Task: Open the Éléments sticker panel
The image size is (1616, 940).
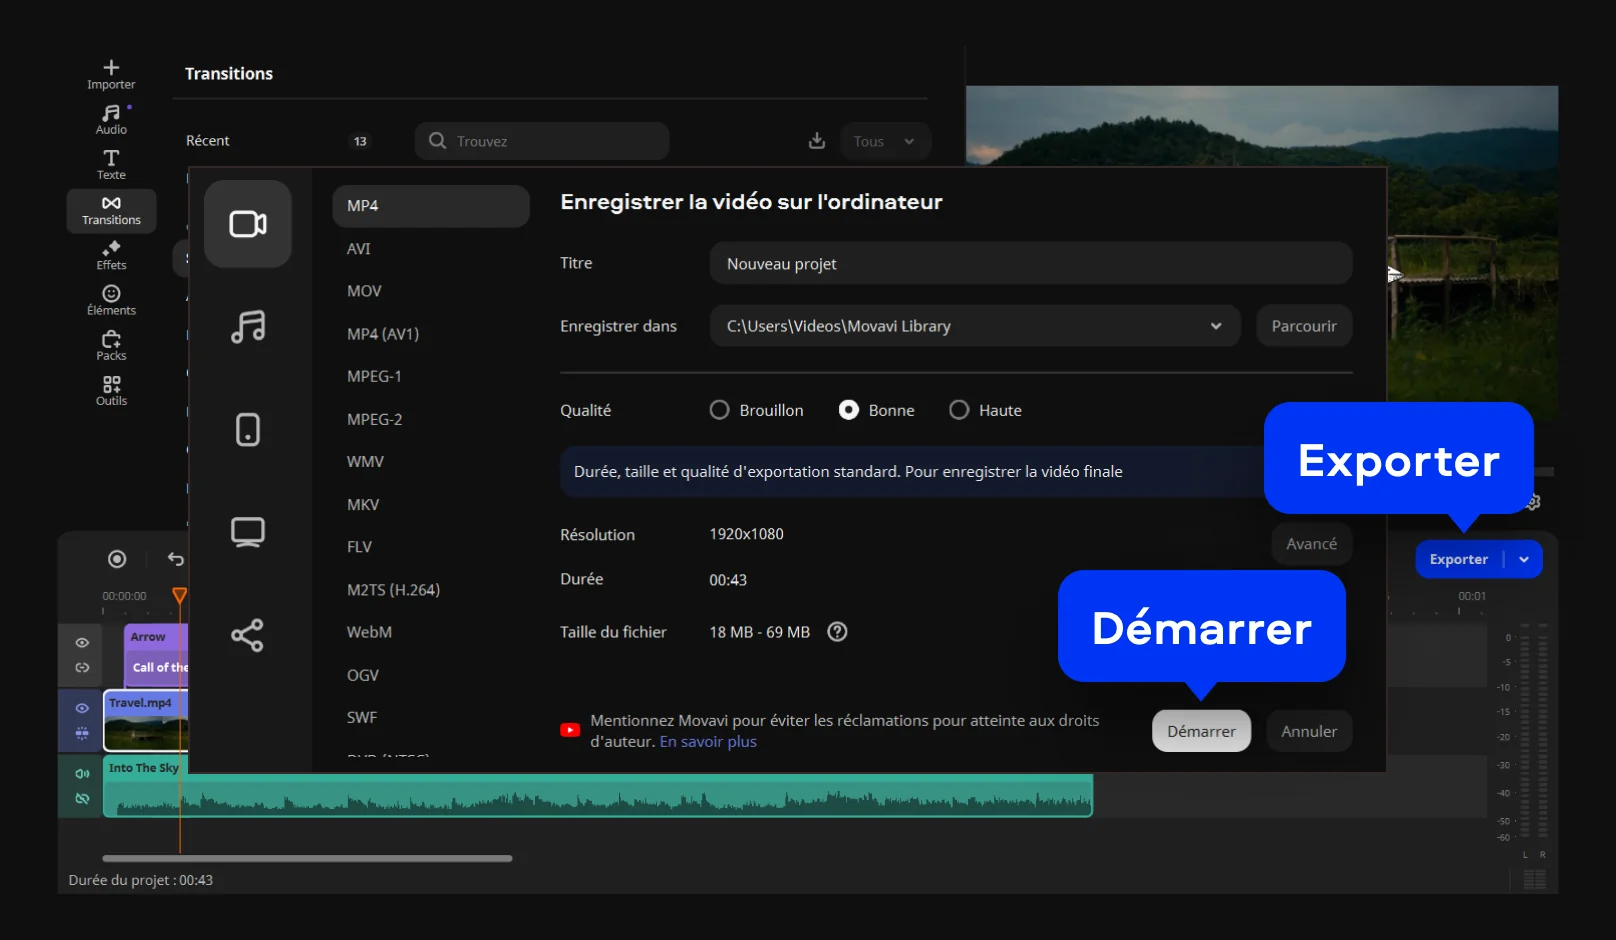Action: coord(111,300)
